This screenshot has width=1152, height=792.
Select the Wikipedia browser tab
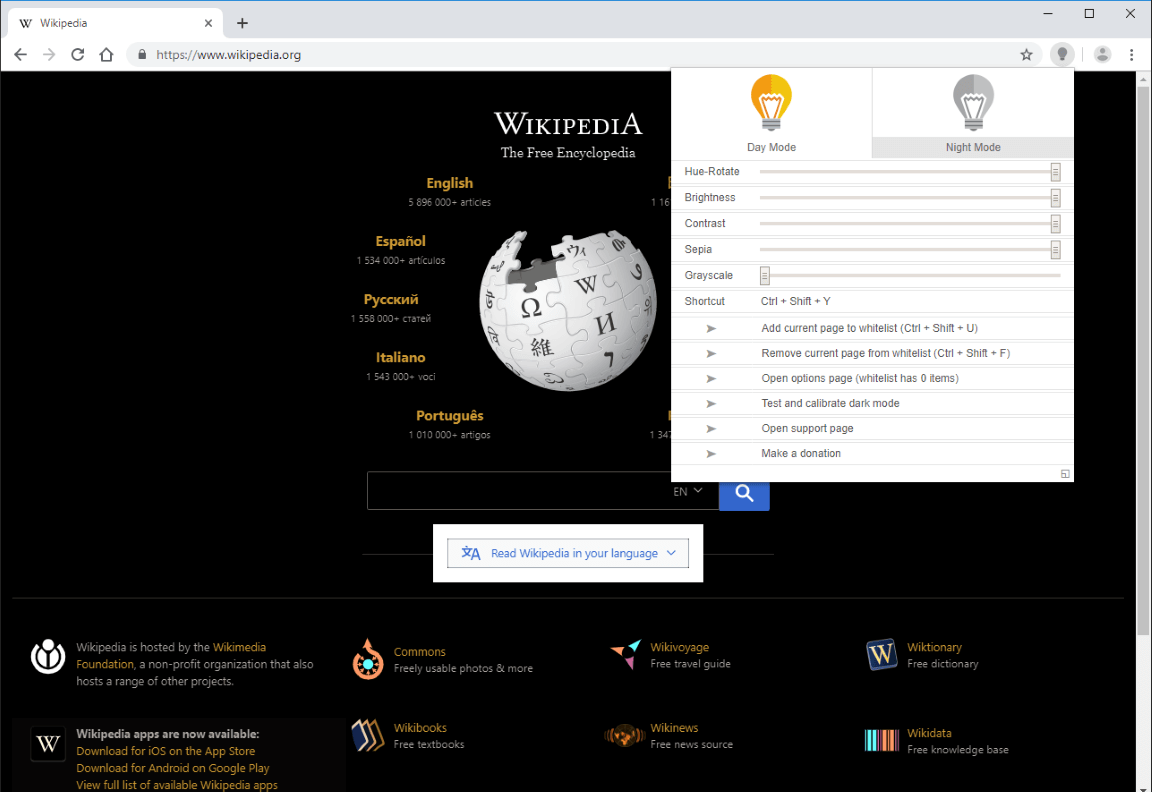(x=115, y=23)
